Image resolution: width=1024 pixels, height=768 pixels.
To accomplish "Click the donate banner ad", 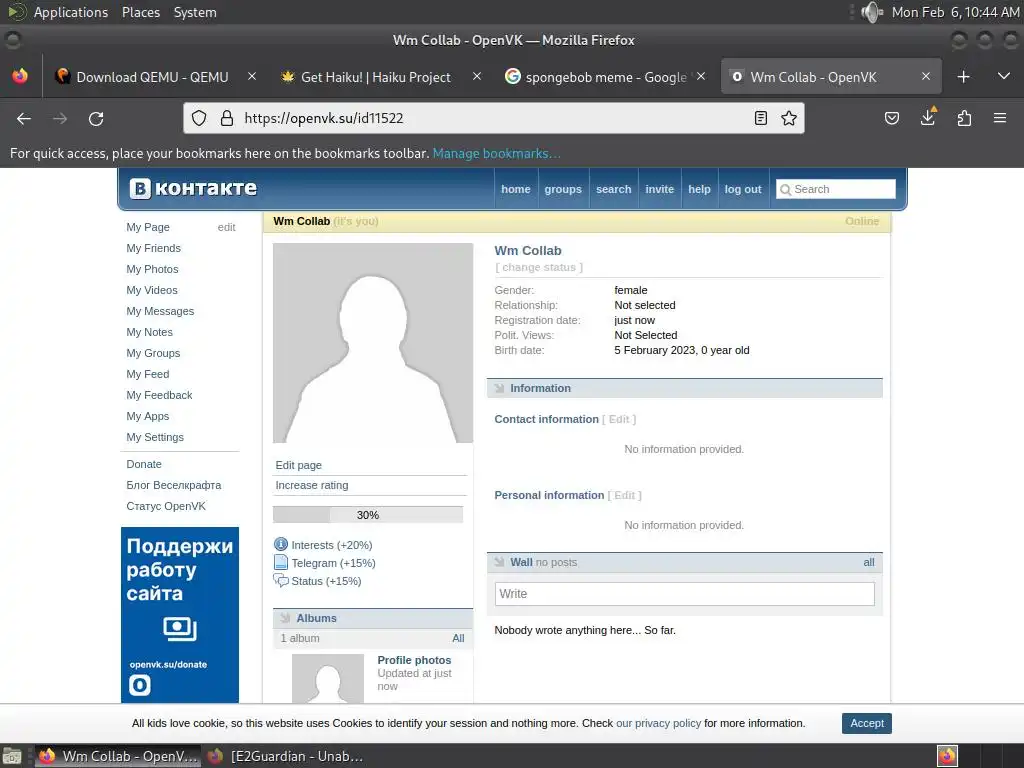I will [x=180, y=615].
